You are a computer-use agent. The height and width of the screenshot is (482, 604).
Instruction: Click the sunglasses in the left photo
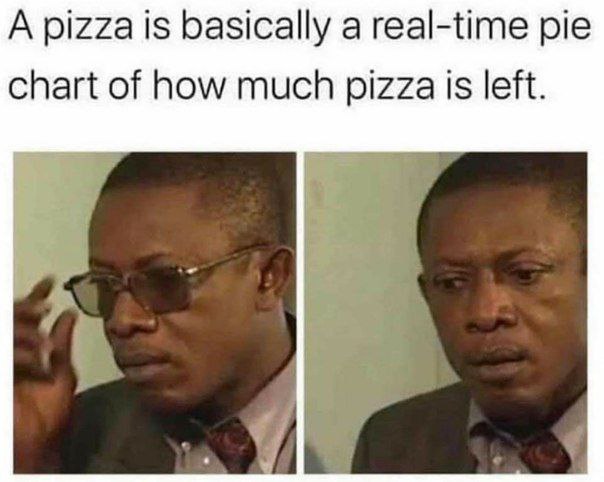[154, 284]
